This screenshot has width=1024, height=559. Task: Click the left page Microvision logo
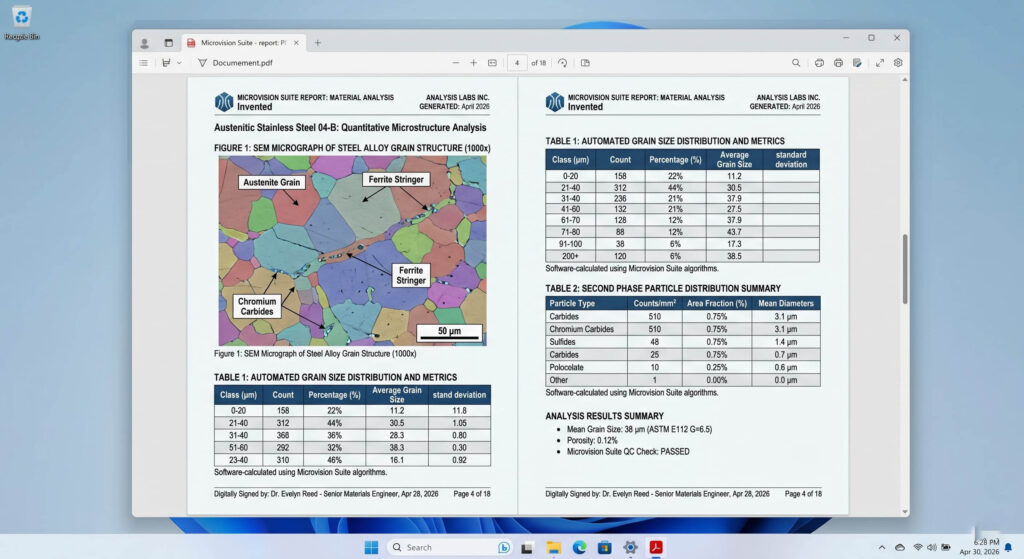(x=224, y=102)
